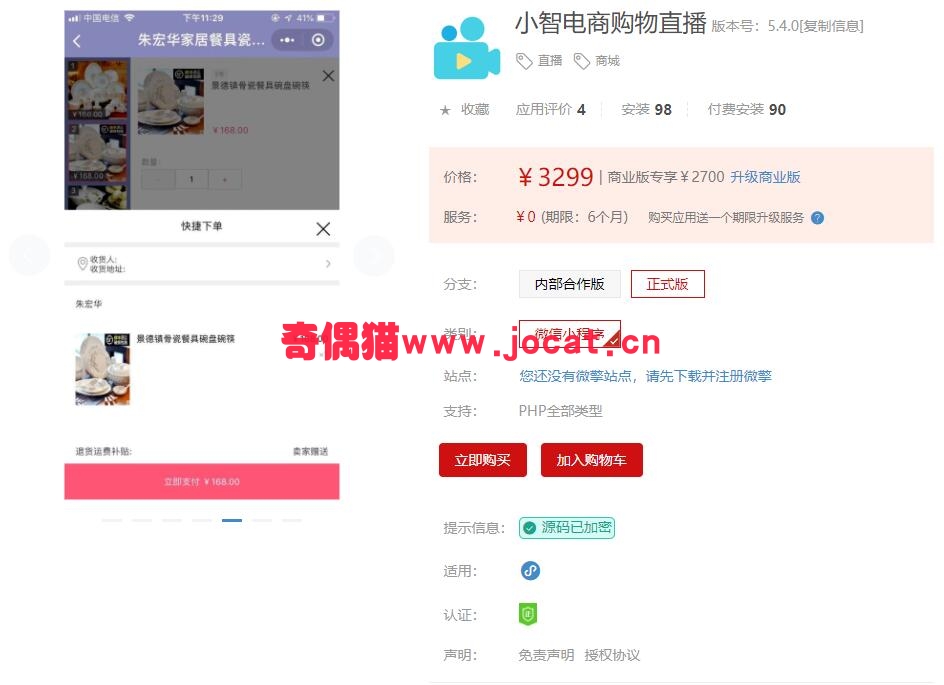Viewport: 944px width, 685px height.
Task: Click the 商城 tag
Action: (607, 61)
